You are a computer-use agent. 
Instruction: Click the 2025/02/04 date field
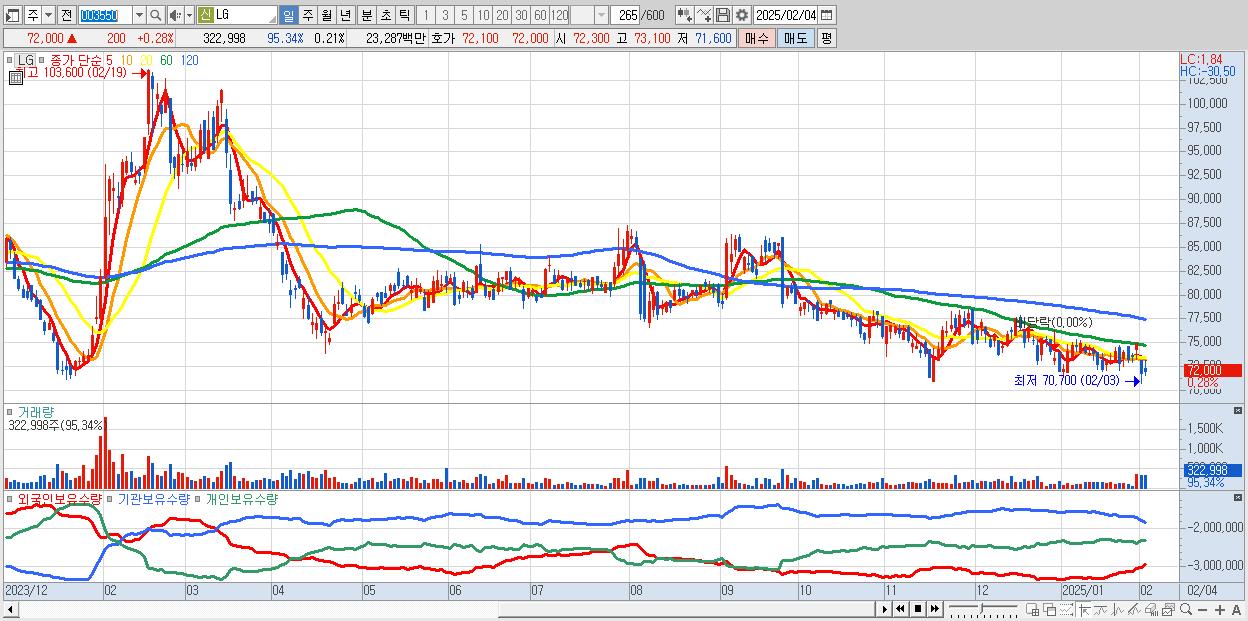point(786,15)
